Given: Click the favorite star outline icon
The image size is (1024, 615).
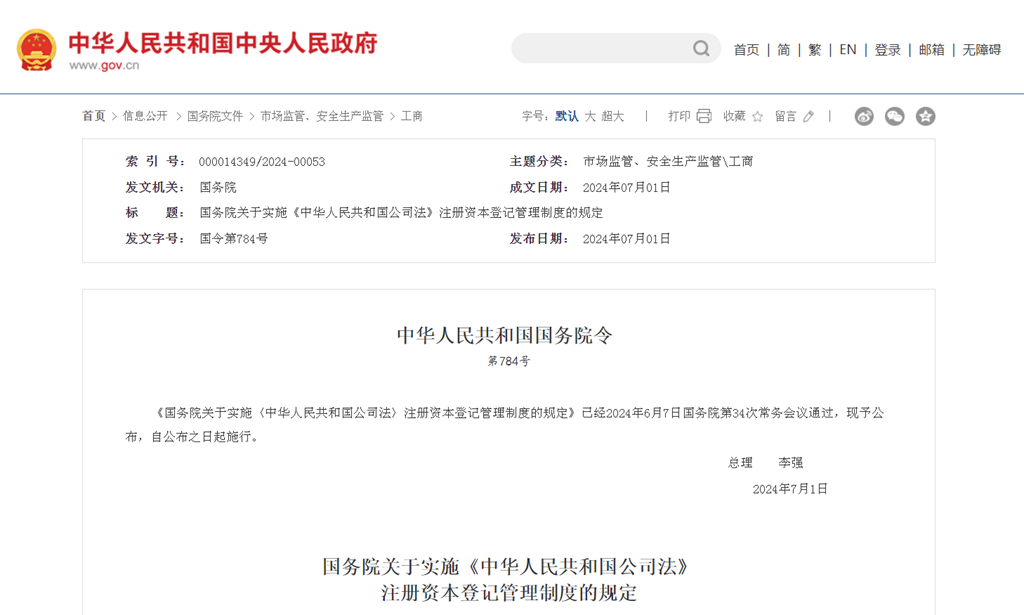Looking at the screenshot, I should point(758,116).
